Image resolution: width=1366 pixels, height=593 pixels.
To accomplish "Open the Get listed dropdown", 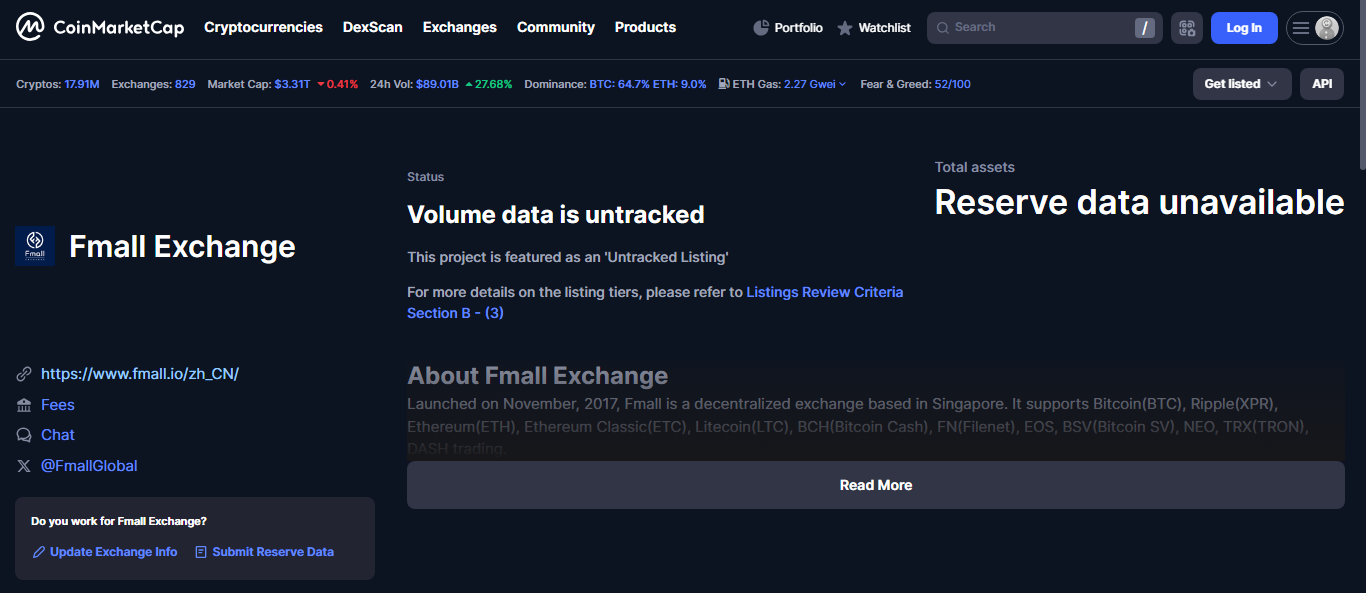I will 1240,83.
